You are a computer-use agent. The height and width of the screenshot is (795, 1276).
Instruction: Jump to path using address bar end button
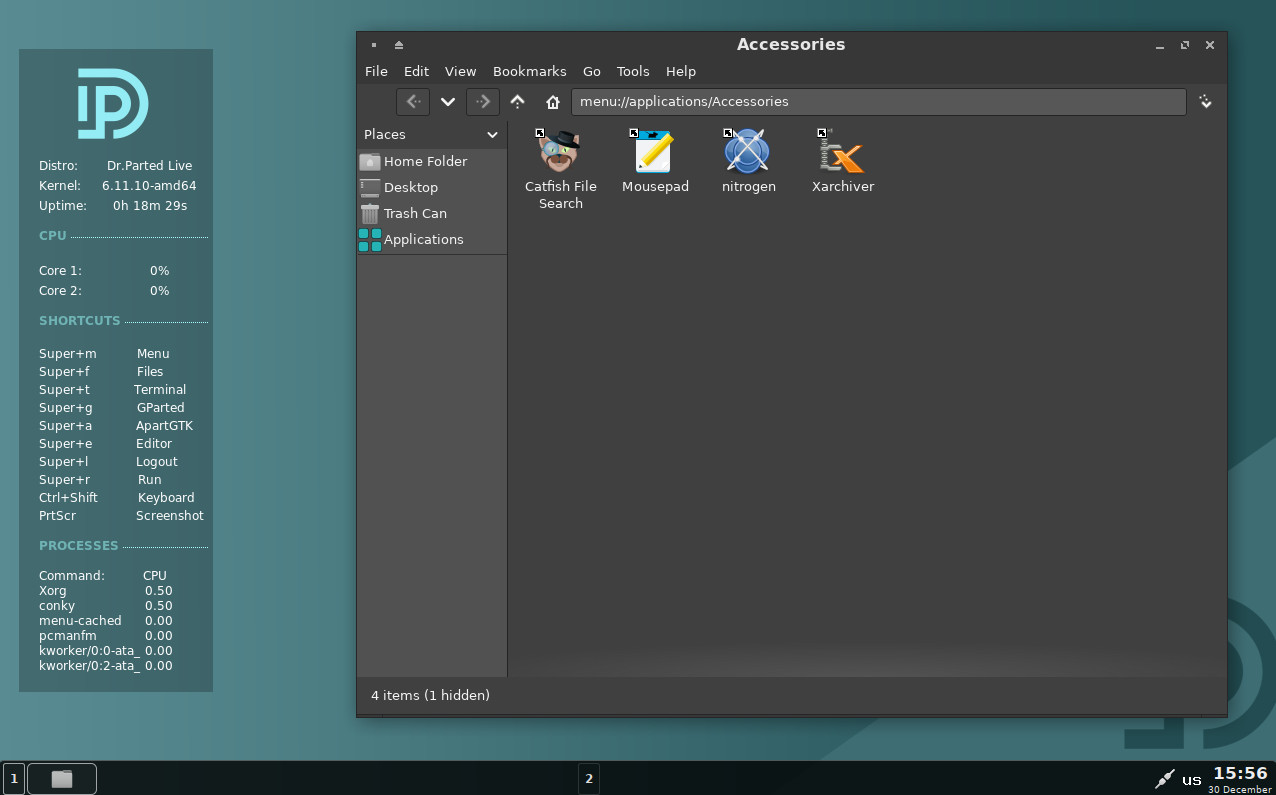click(1205, 102)
